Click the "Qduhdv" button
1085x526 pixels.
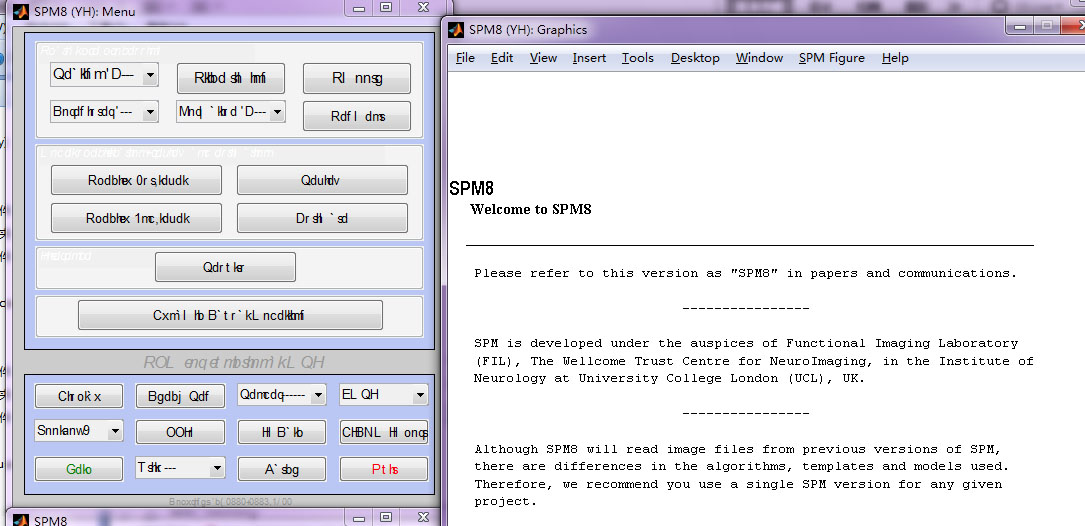pos(322,180)
